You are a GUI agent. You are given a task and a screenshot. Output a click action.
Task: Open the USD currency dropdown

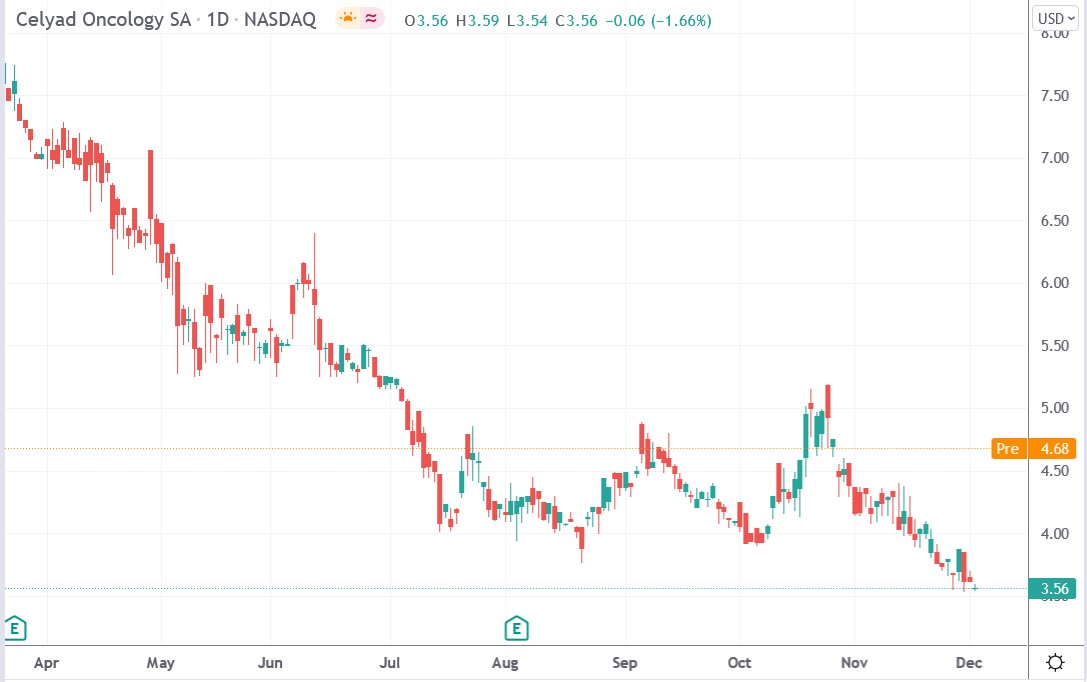tap(1055, 17)
